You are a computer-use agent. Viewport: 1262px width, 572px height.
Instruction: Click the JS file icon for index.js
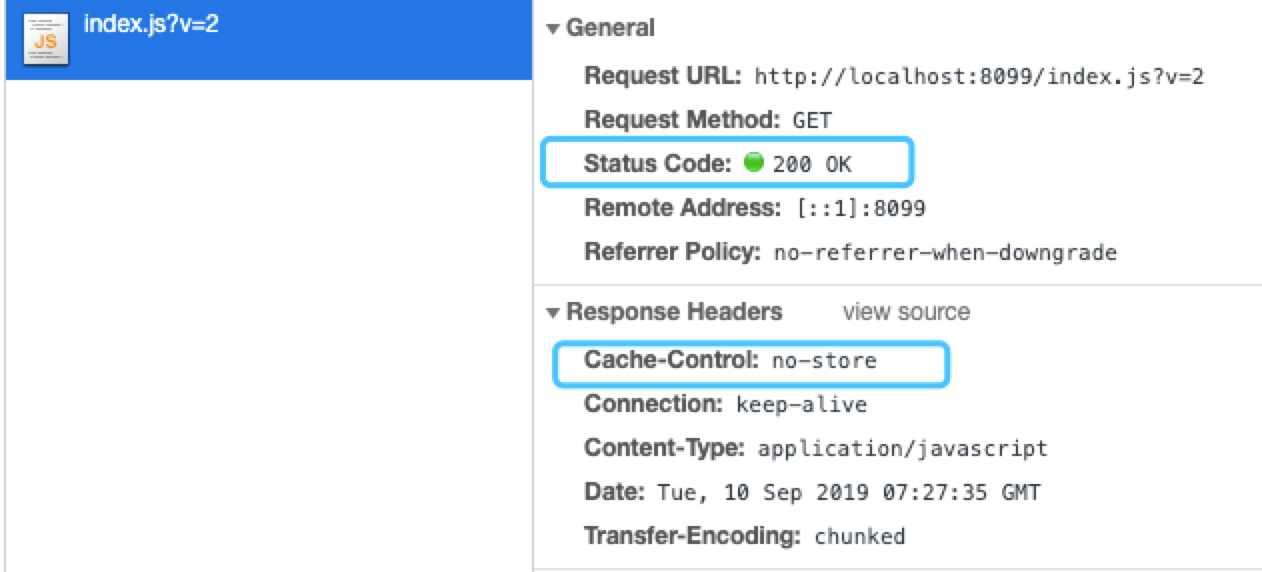coord(45,39)
